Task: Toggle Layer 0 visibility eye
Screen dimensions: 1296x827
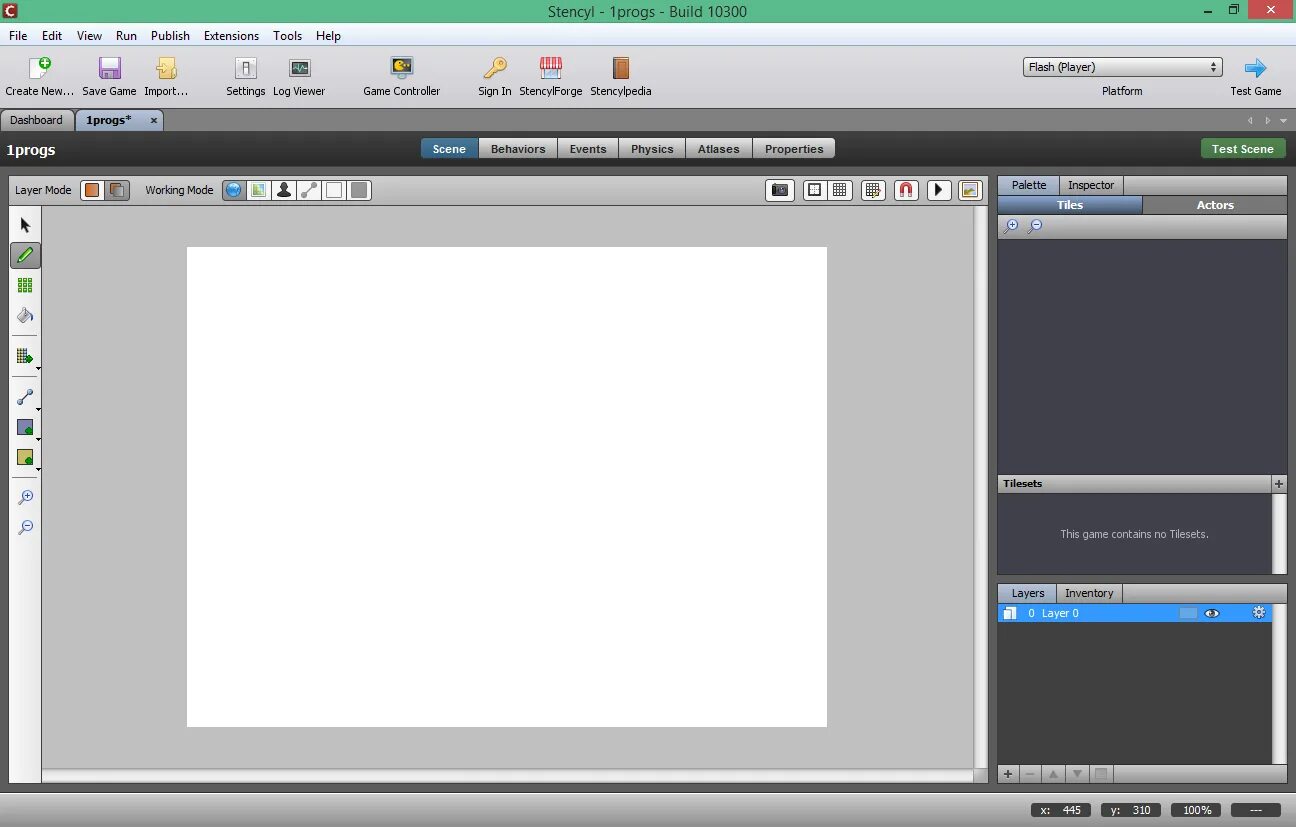Action: coord(1212,613)
